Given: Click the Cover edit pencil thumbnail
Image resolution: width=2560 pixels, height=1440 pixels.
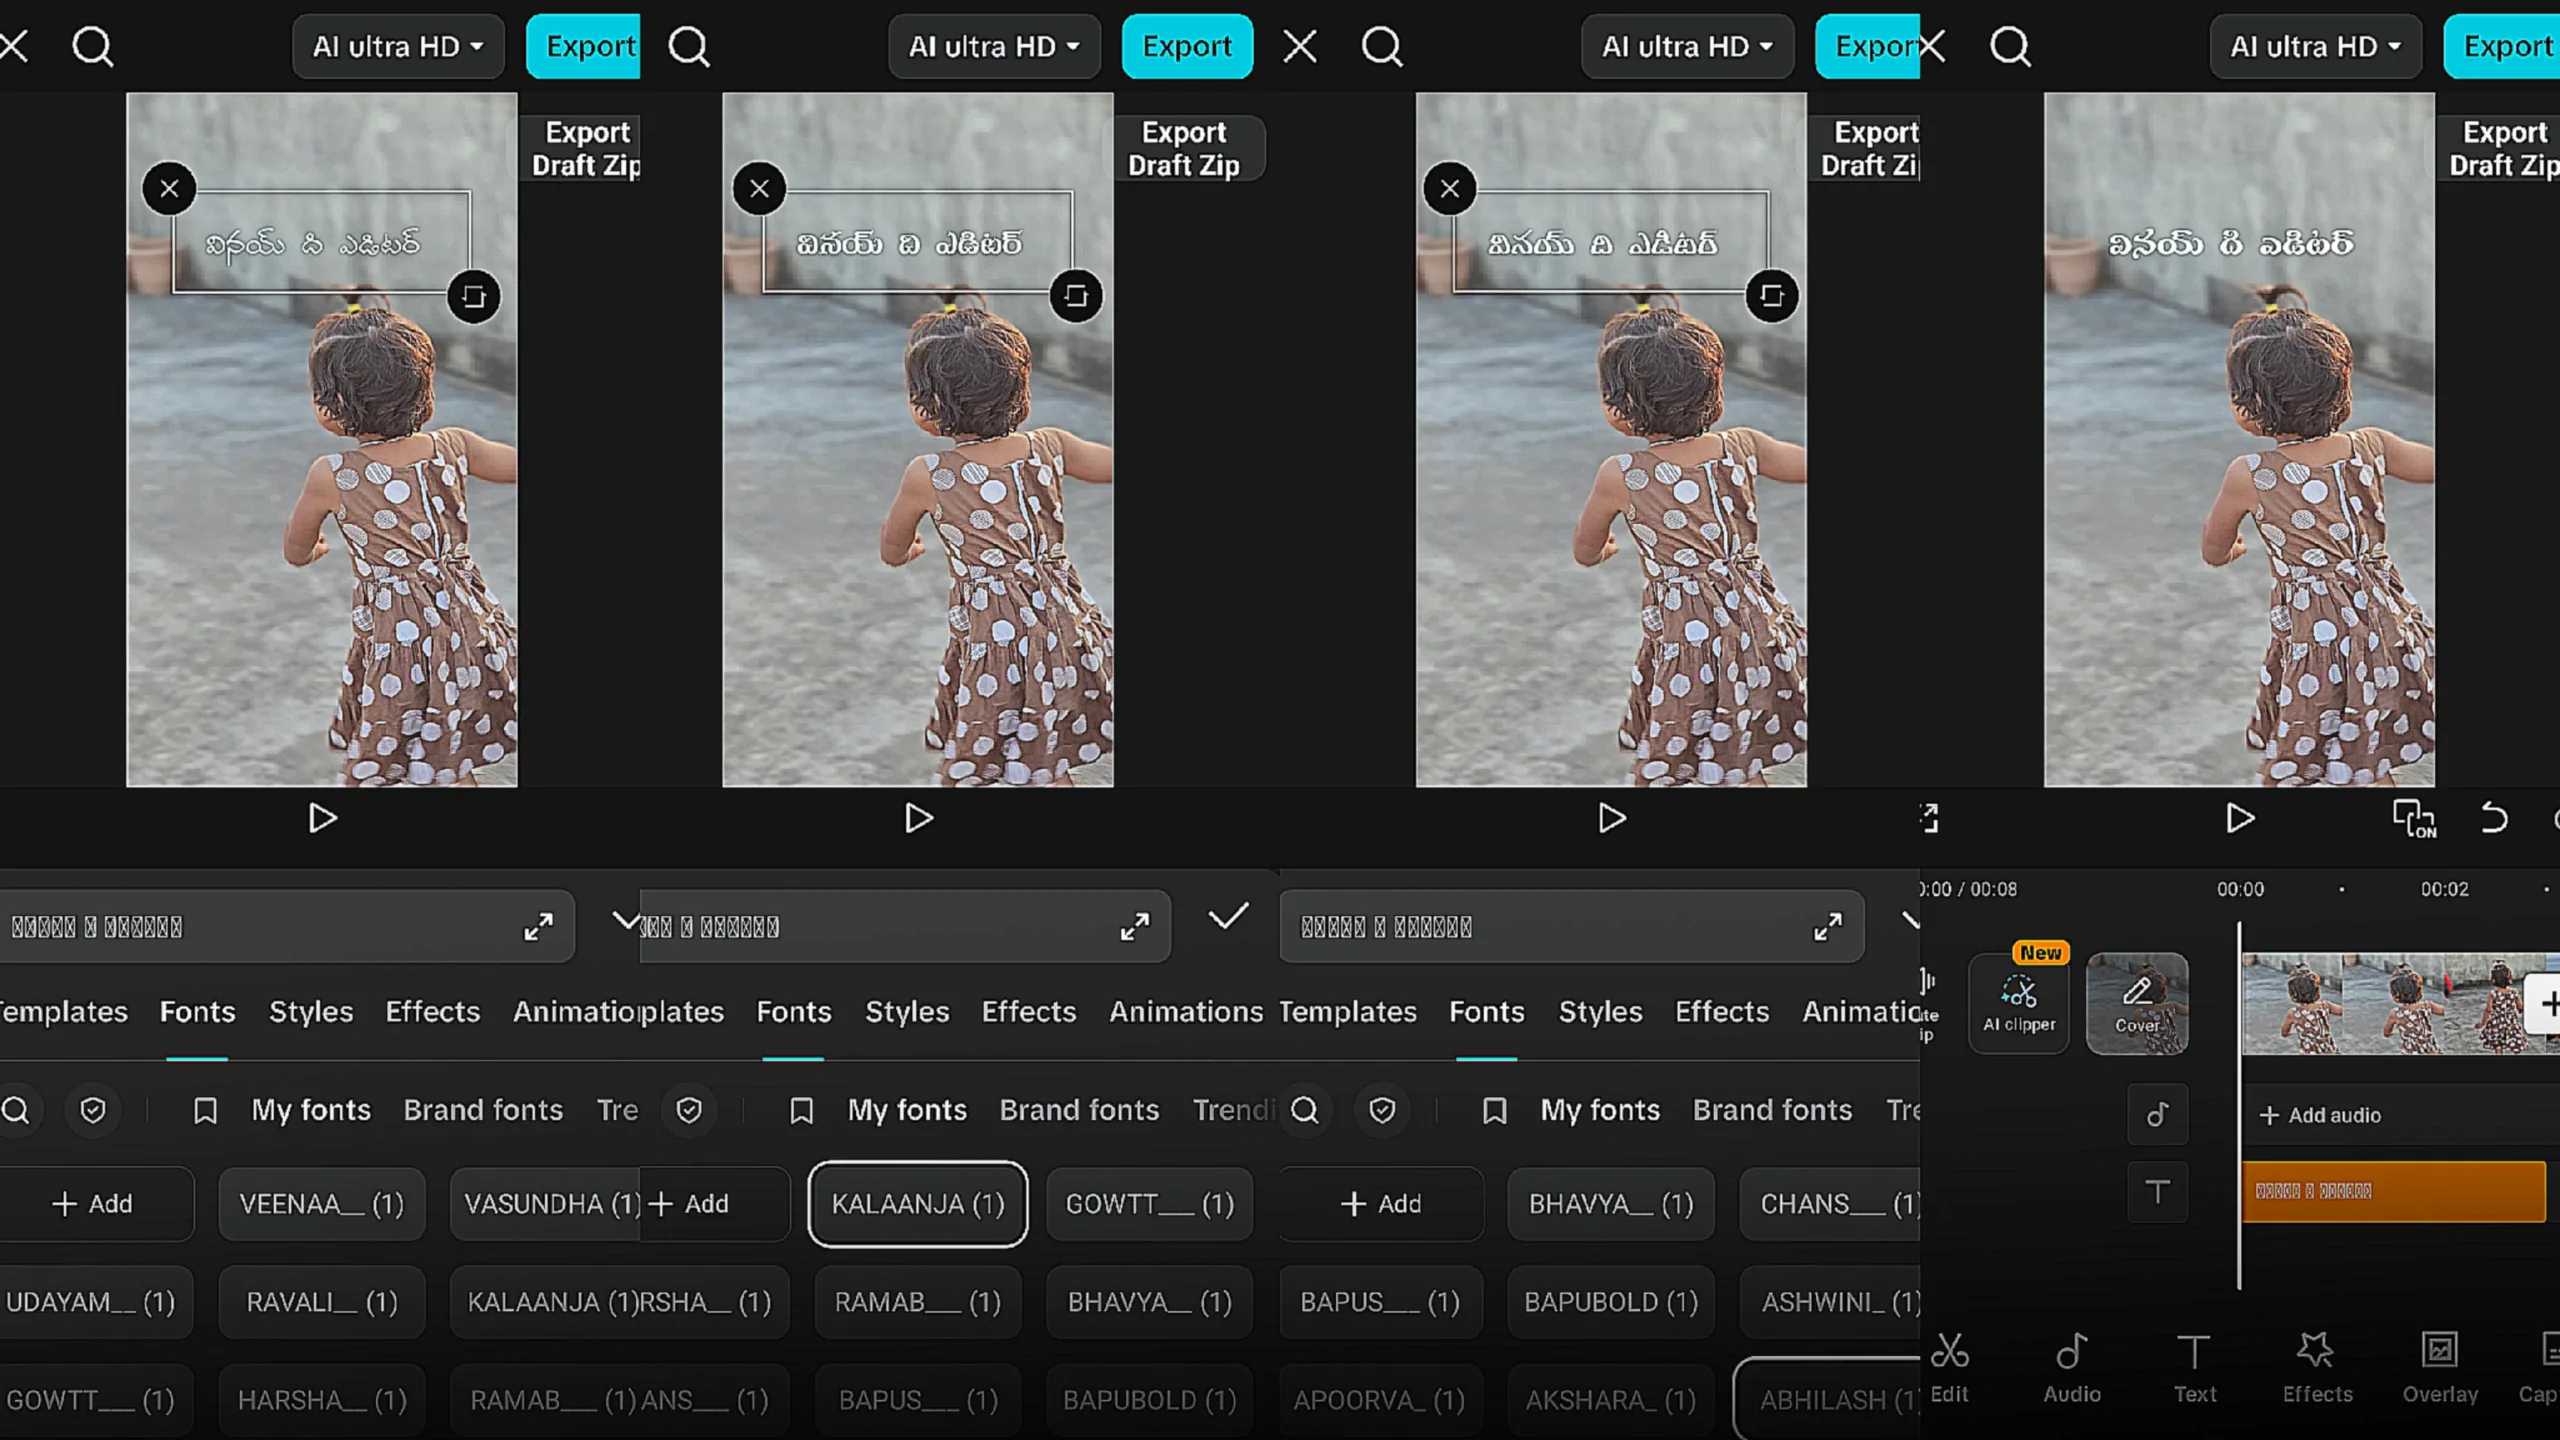Looking at the screenshot, I should (x=2137, y=1003).
